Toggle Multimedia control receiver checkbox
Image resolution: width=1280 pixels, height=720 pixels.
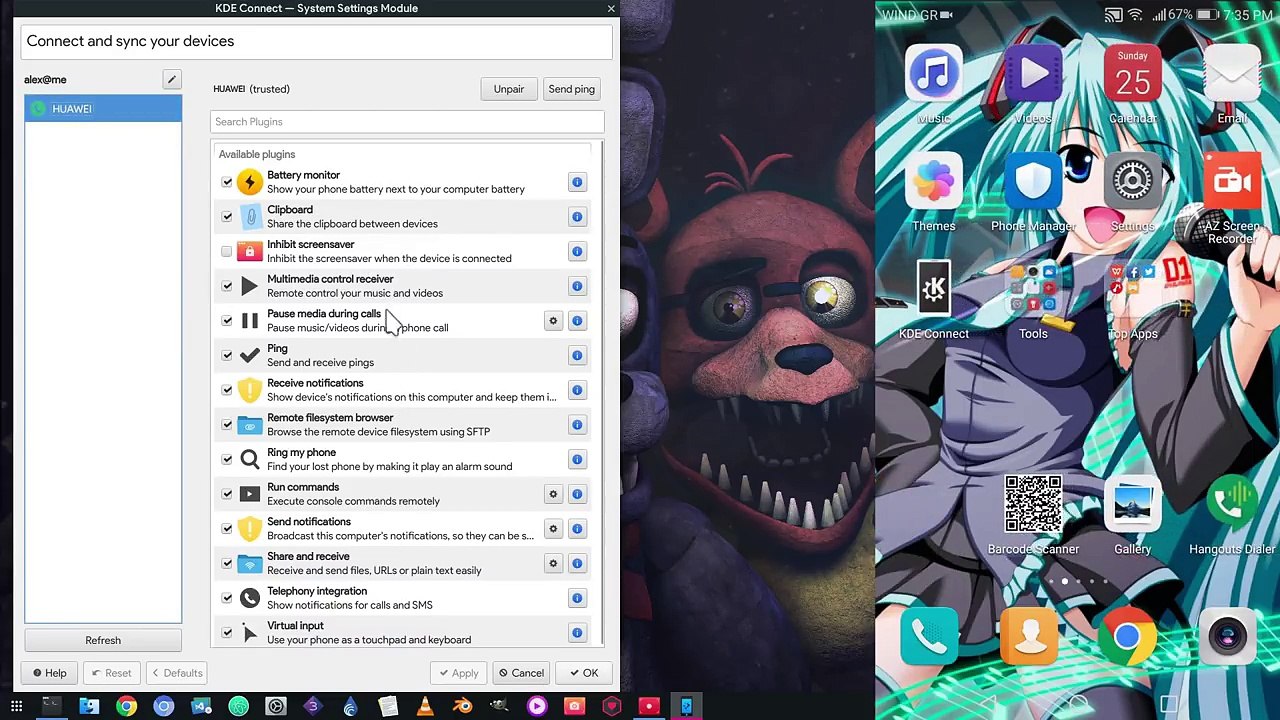[x=227, y=286]
